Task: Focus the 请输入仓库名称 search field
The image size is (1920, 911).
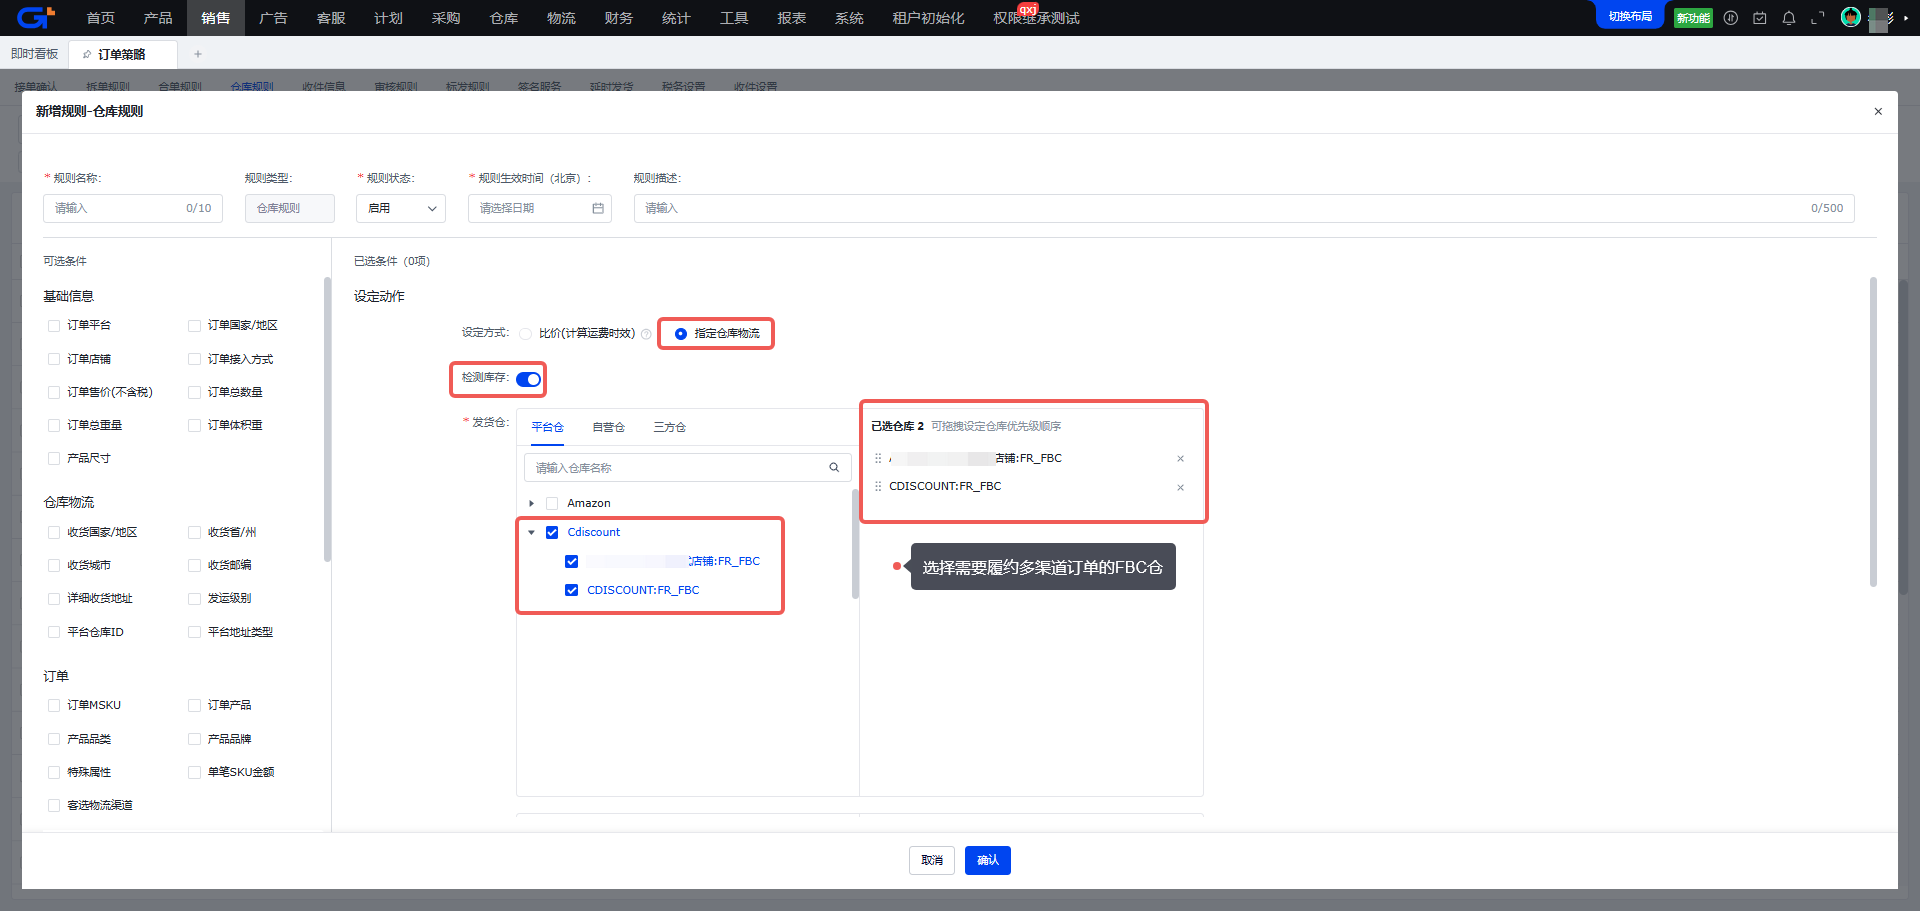Action: pyautogui.click(x=688, y=467)
